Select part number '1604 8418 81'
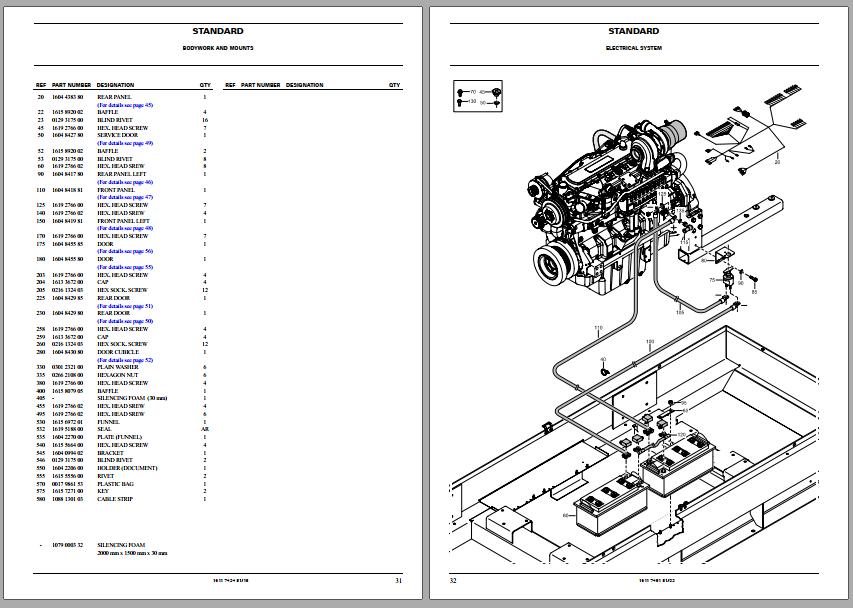This screenshot has height=608, width=853. click(x=67, y=190)
